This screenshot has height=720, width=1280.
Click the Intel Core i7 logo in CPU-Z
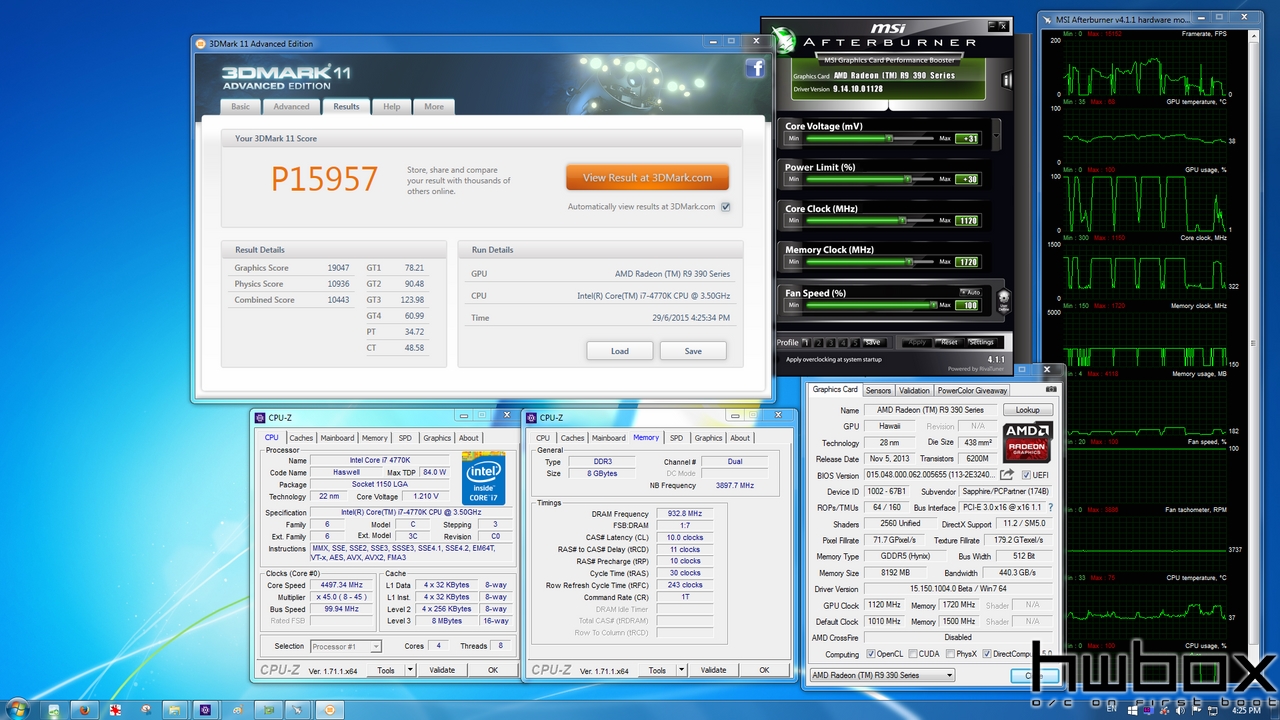pyautogui.click(x=483, y=478)
